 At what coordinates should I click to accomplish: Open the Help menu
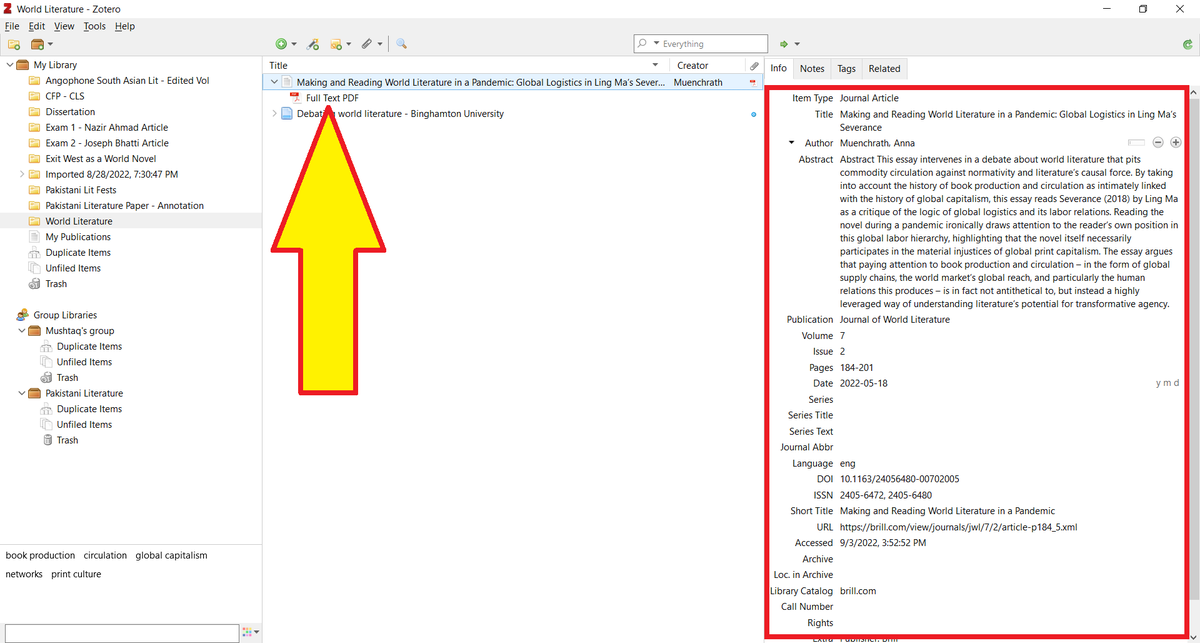[x=124, y=26]
